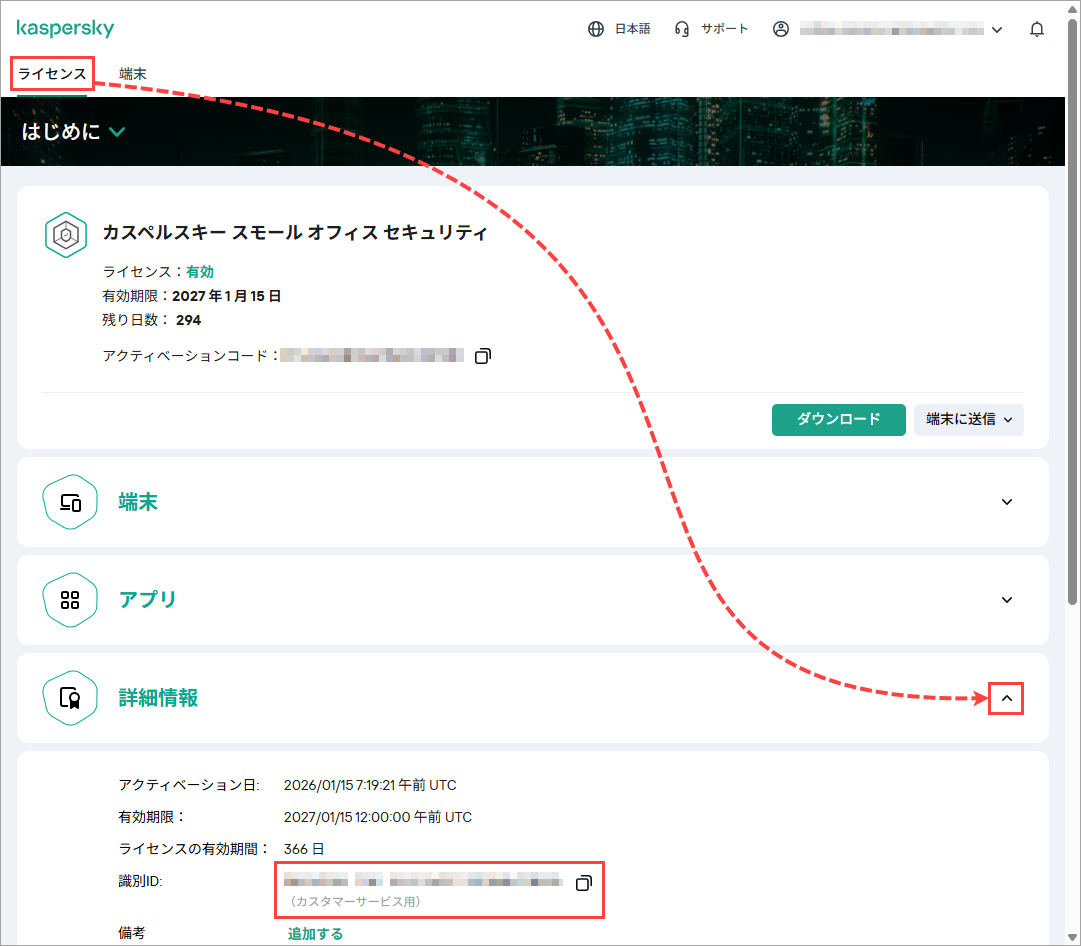1081x946 pixels.
Task: Copy the activation code
Action: (x=483, y=356)
